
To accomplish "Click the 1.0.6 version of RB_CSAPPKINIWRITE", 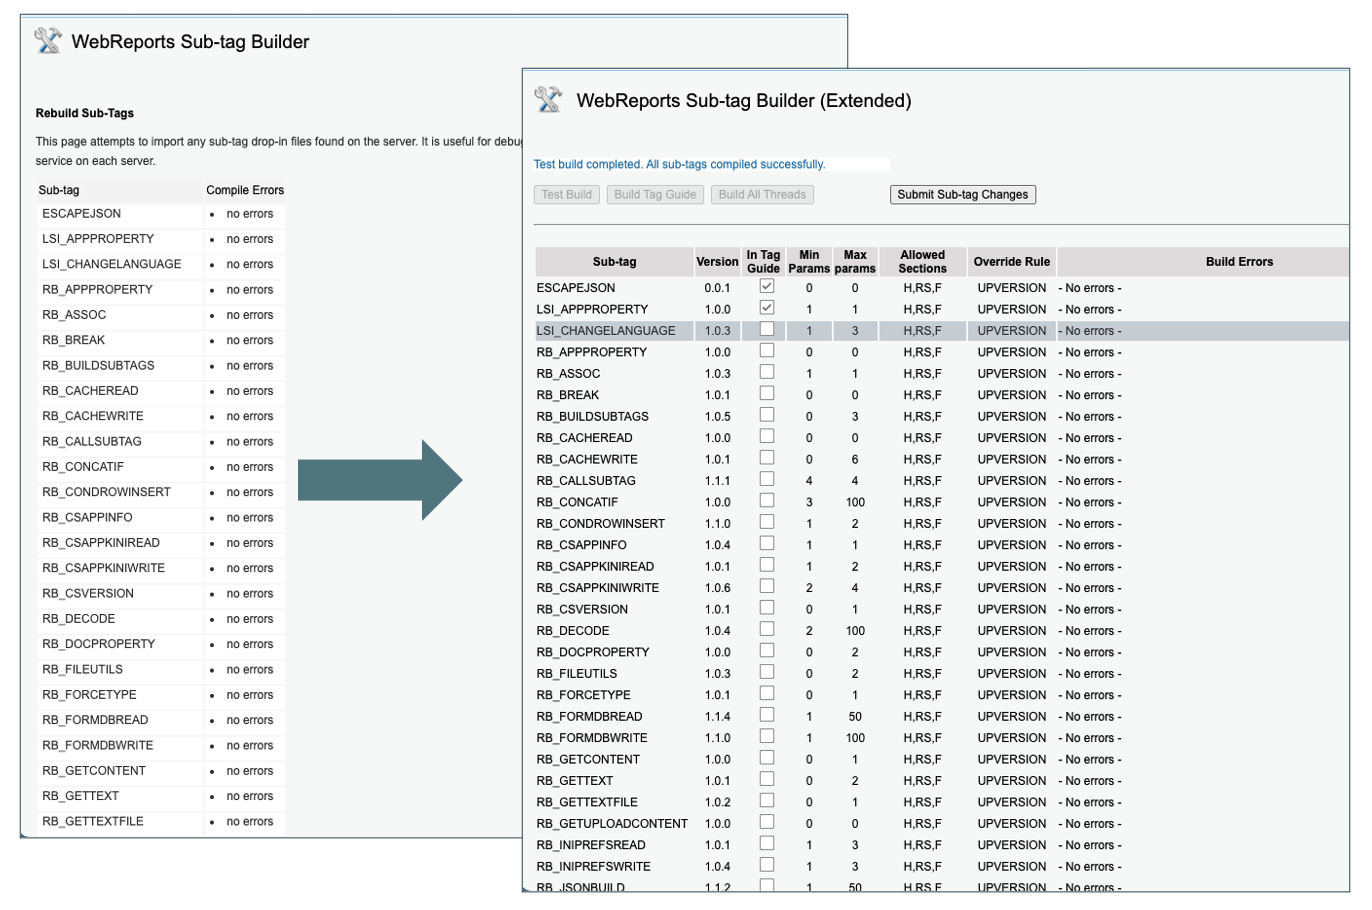I will click(717, 588).
